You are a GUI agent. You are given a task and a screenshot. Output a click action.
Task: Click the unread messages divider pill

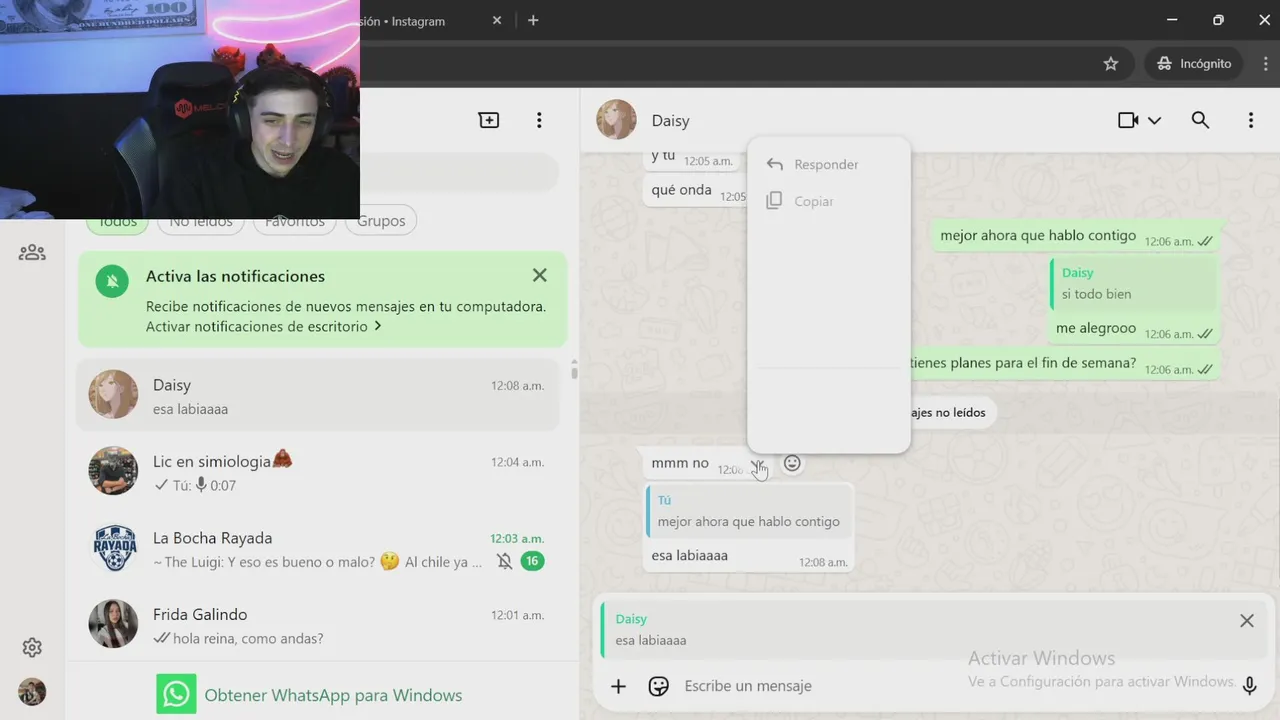948,412
